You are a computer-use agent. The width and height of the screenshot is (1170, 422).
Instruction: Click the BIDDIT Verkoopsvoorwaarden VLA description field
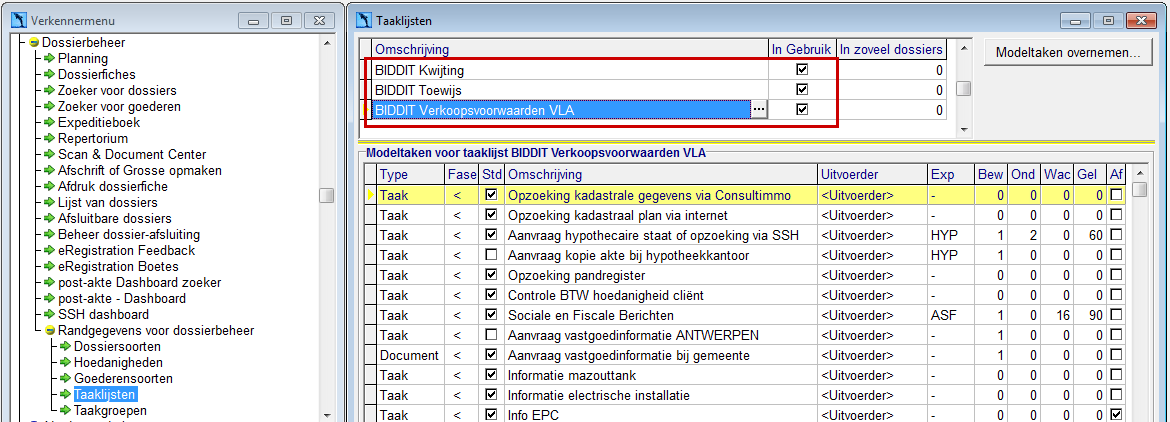560,110
